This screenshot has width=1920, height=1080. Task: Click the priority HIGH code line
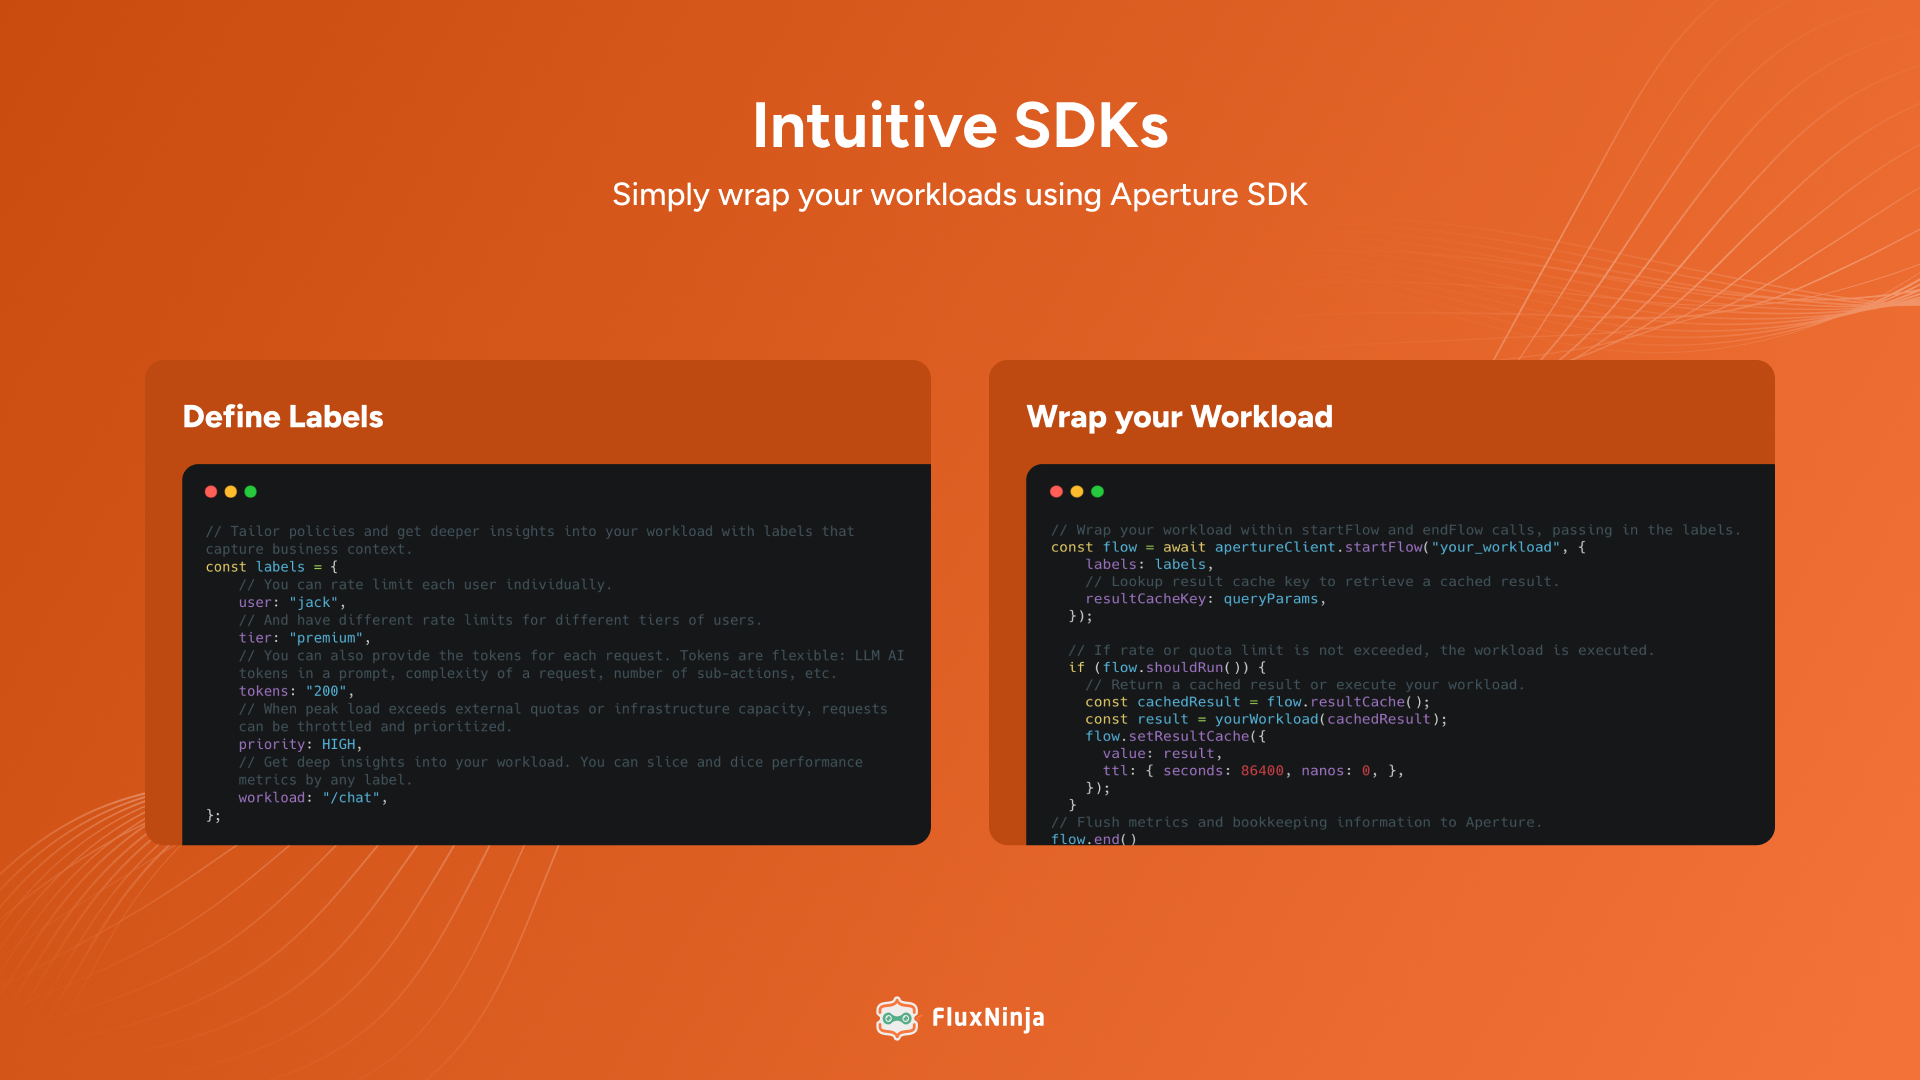300,744
